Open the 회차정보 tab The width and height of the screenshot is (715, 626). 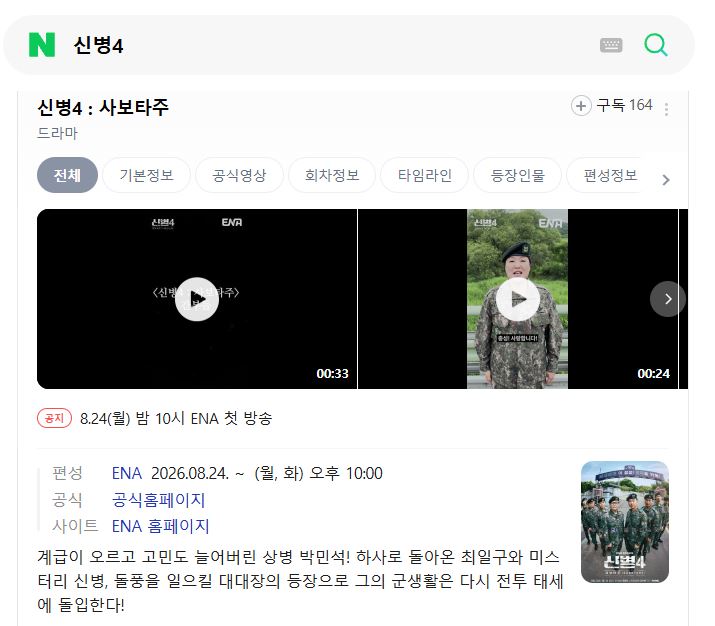[332, 175]
